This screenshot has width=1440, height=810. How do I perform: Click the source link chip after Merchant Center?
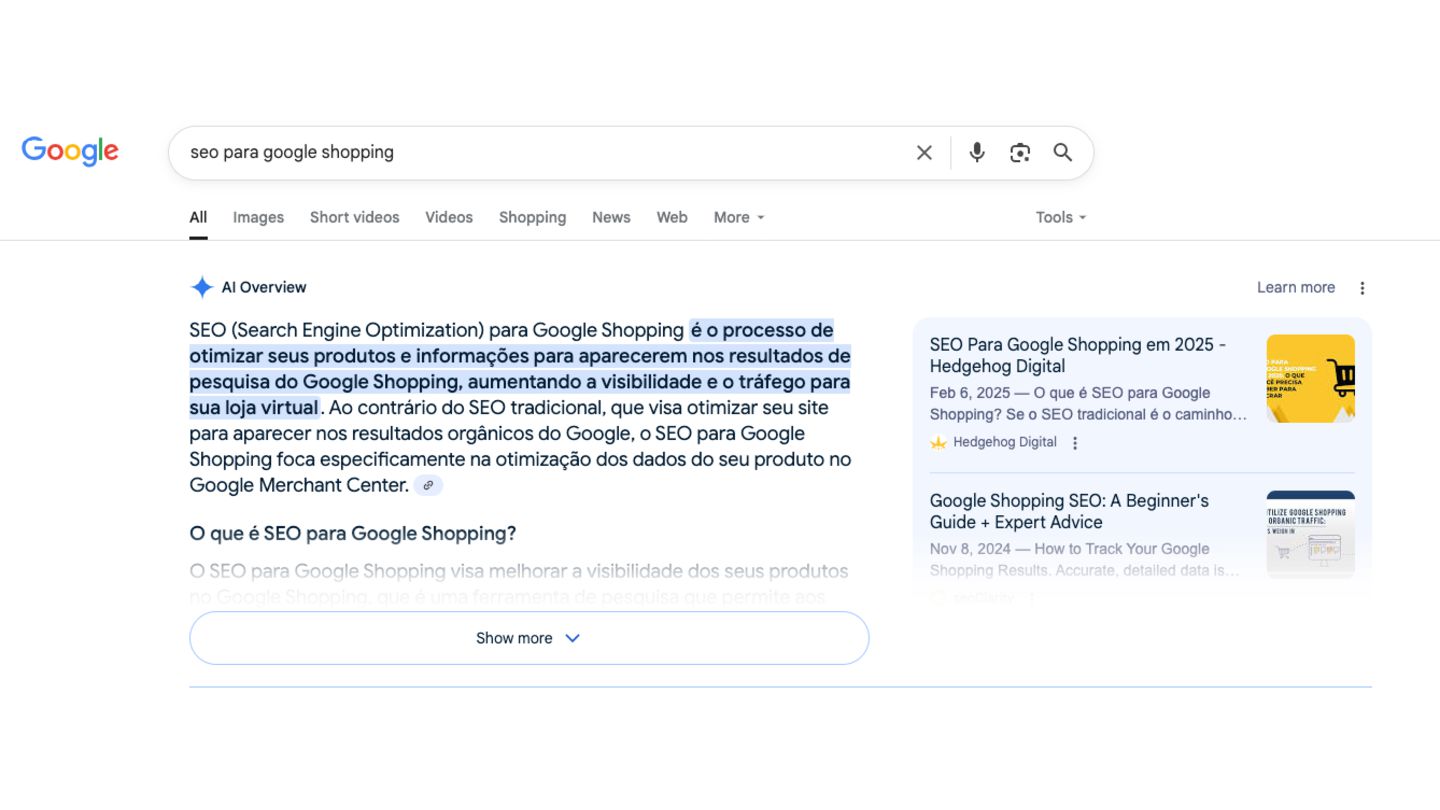point(428,485)
